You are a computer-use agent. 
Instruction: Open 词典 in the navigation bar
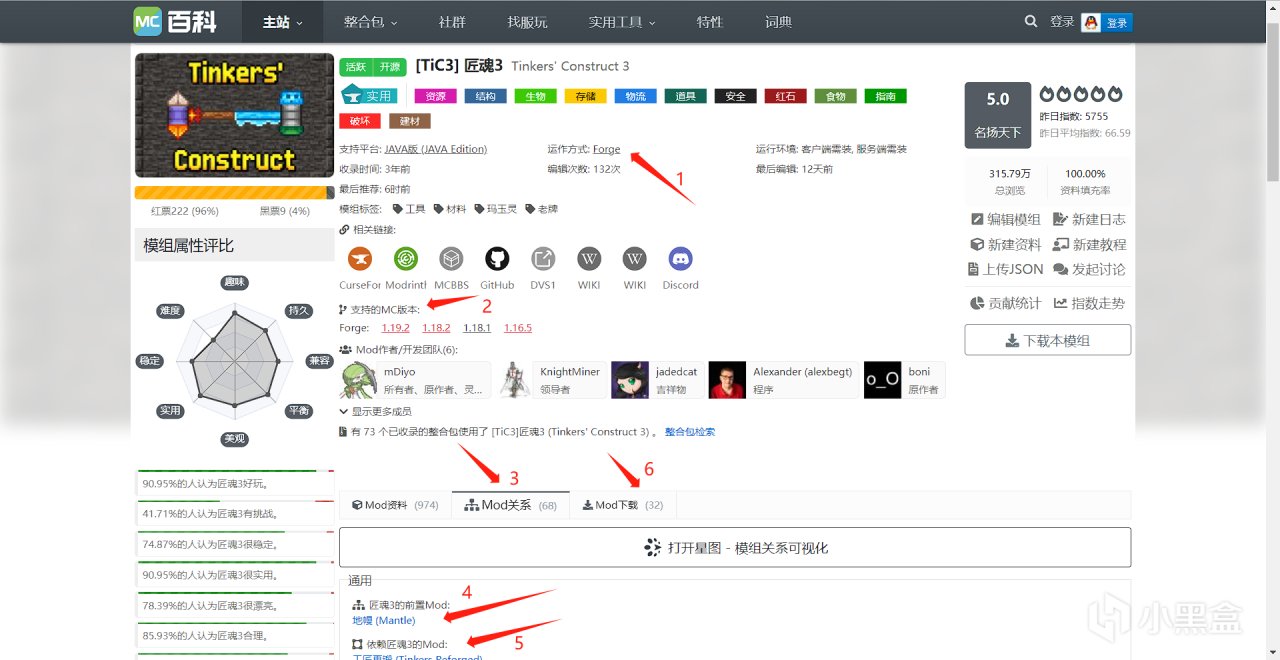coord(779,22)
